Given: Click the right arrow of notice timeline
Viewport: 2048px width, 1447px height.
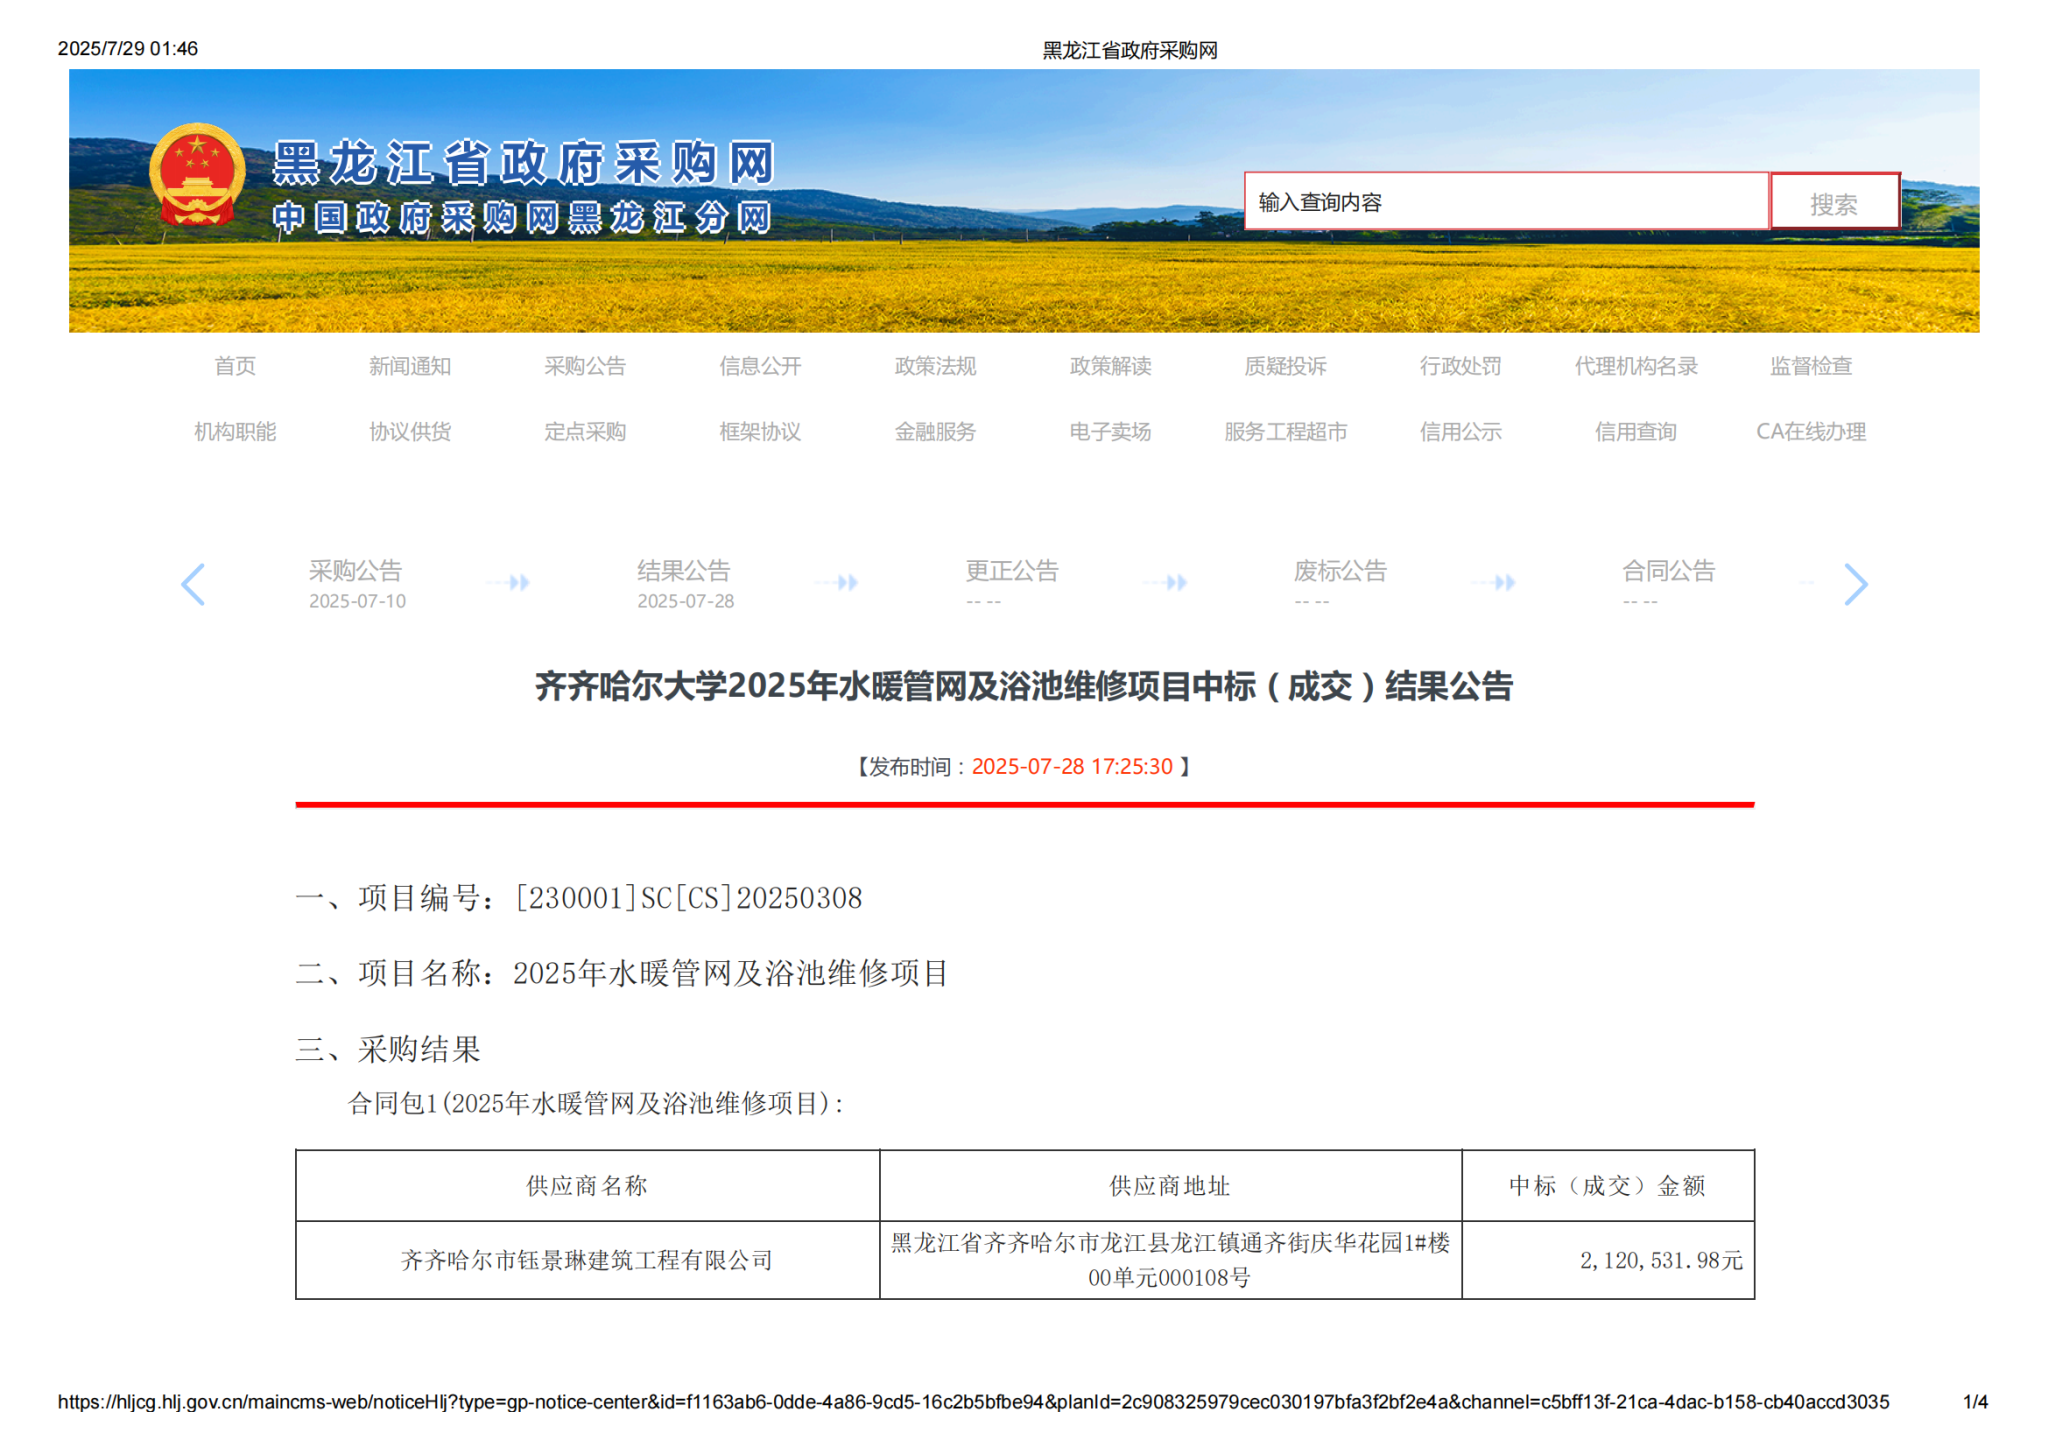Looking at the screenshot, I should coord(1855,584).
